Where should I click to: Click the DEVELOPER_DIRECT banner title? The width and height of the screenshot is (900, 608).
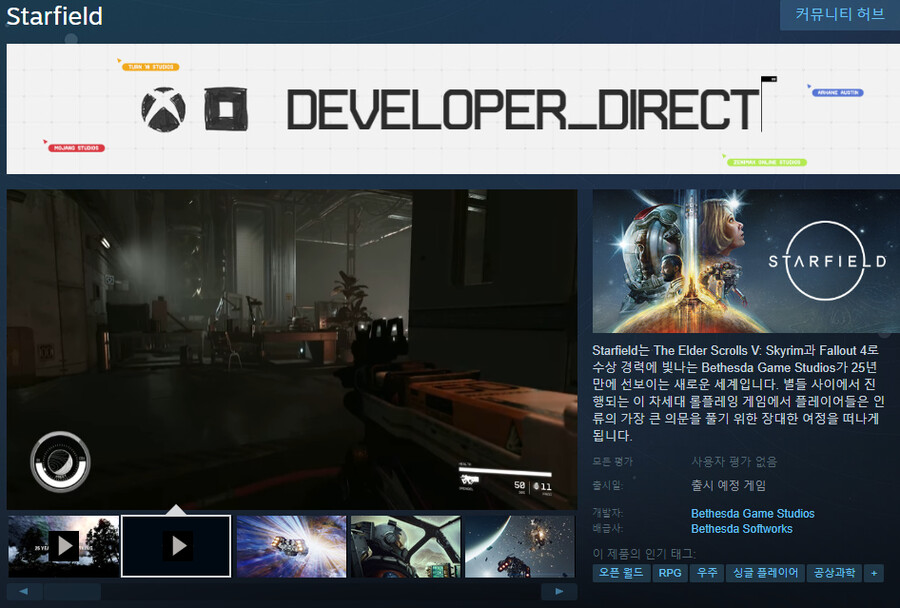(x=523, y=109)
